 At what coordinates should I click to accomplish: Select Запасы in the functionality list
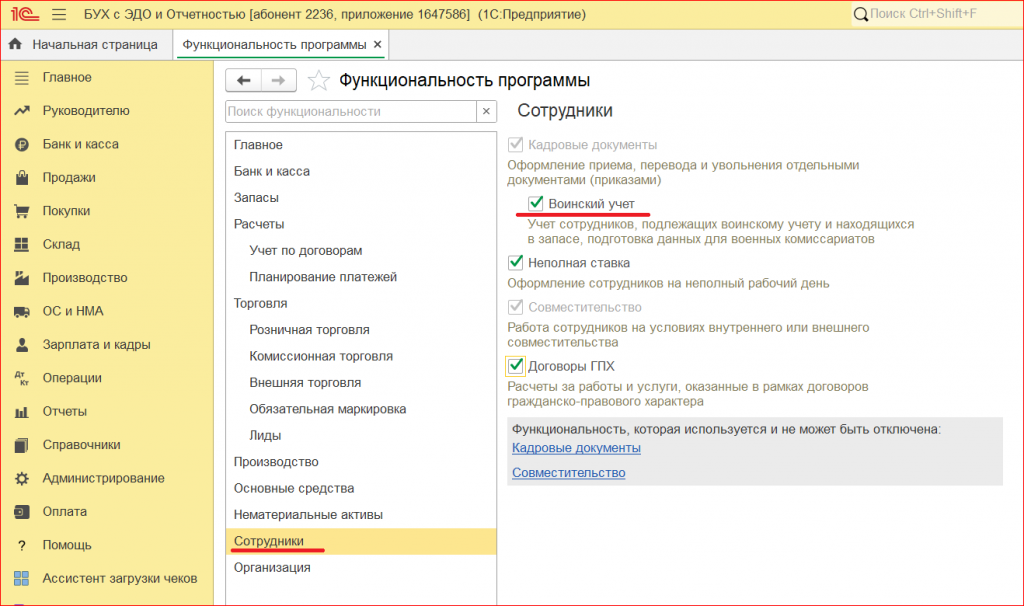(361, 198)
